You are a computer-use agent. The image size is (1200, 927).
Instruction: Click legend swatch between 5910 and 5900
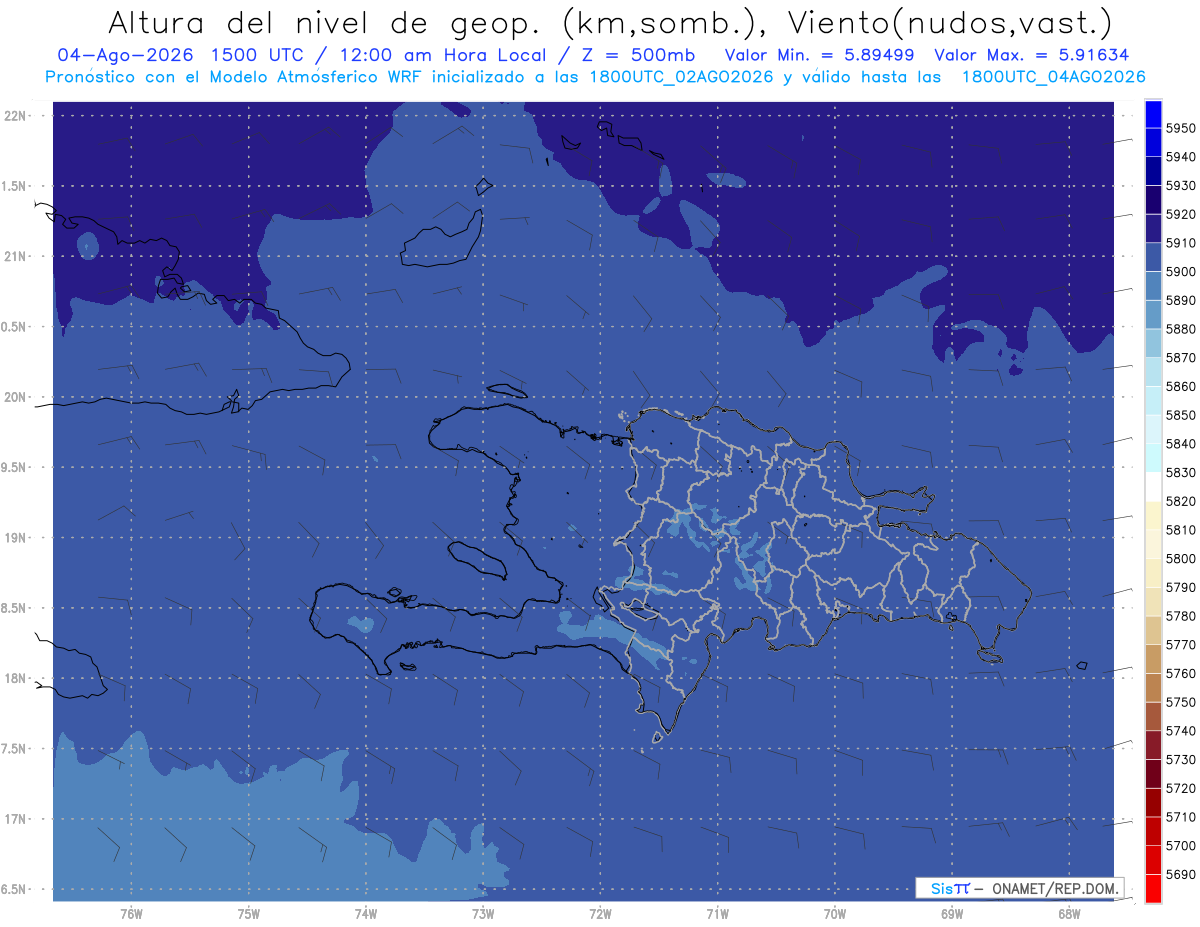[1152, 257]
